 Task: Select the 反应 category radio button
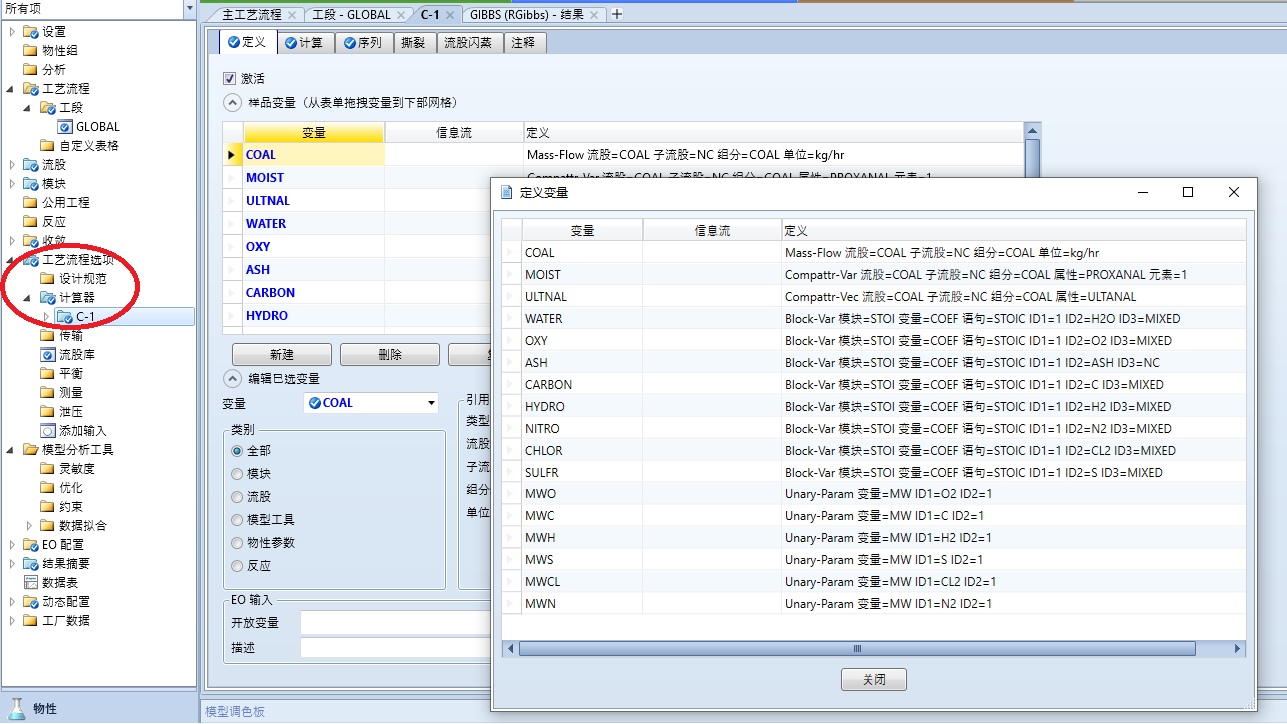point(237,566)
